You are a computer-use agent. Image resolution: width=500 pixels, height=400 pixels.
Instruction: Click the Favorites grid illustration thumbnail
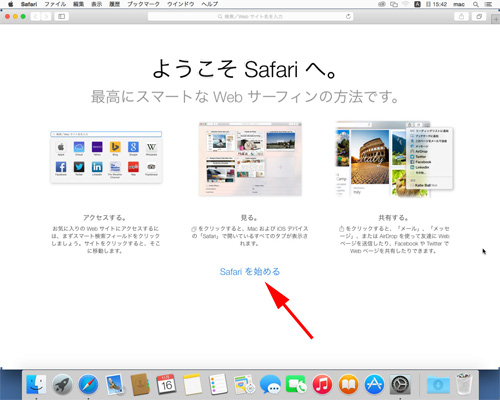[106, 157]
